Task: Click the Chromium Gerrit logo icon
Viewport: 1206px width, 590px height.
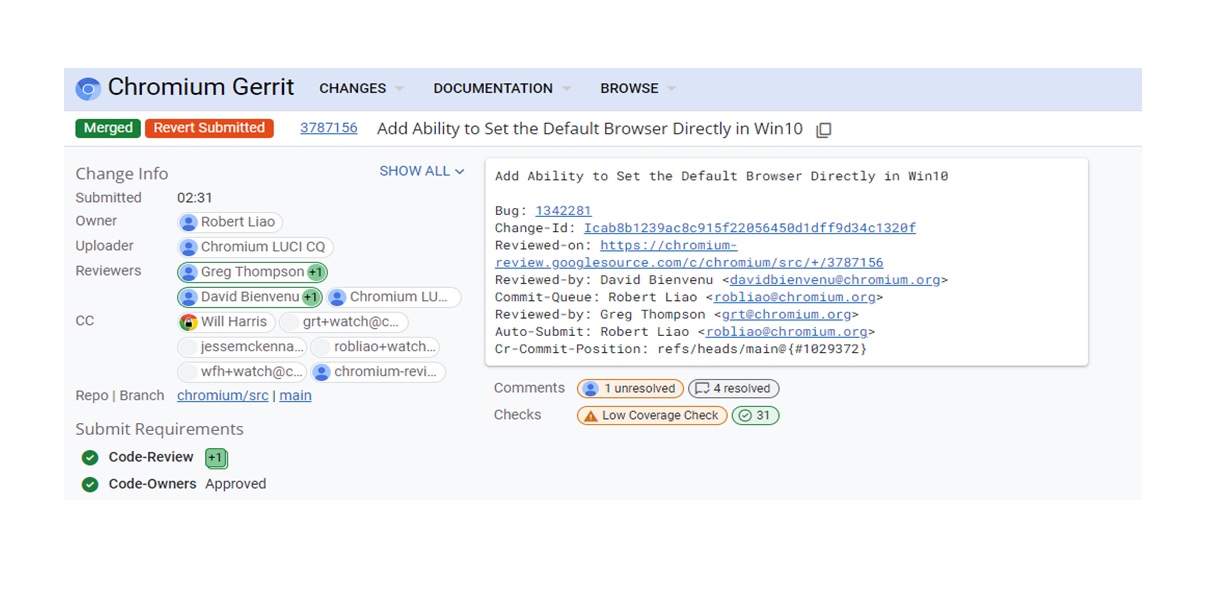Action: point(88,89)
